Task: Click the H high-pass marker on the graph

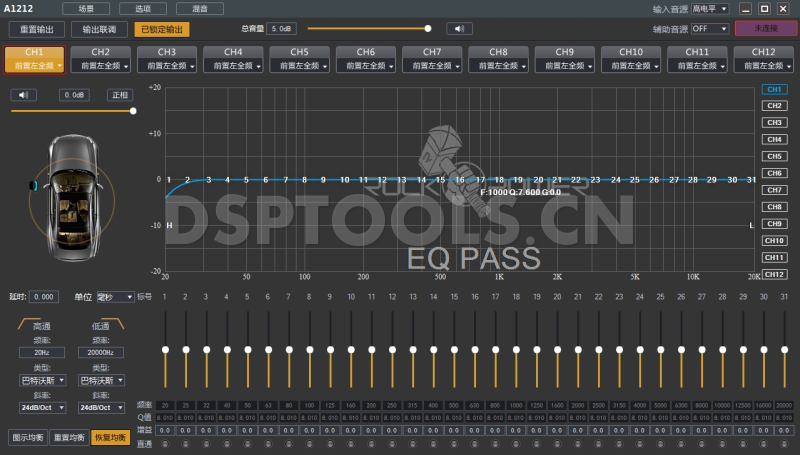Action: pos(169,225)
